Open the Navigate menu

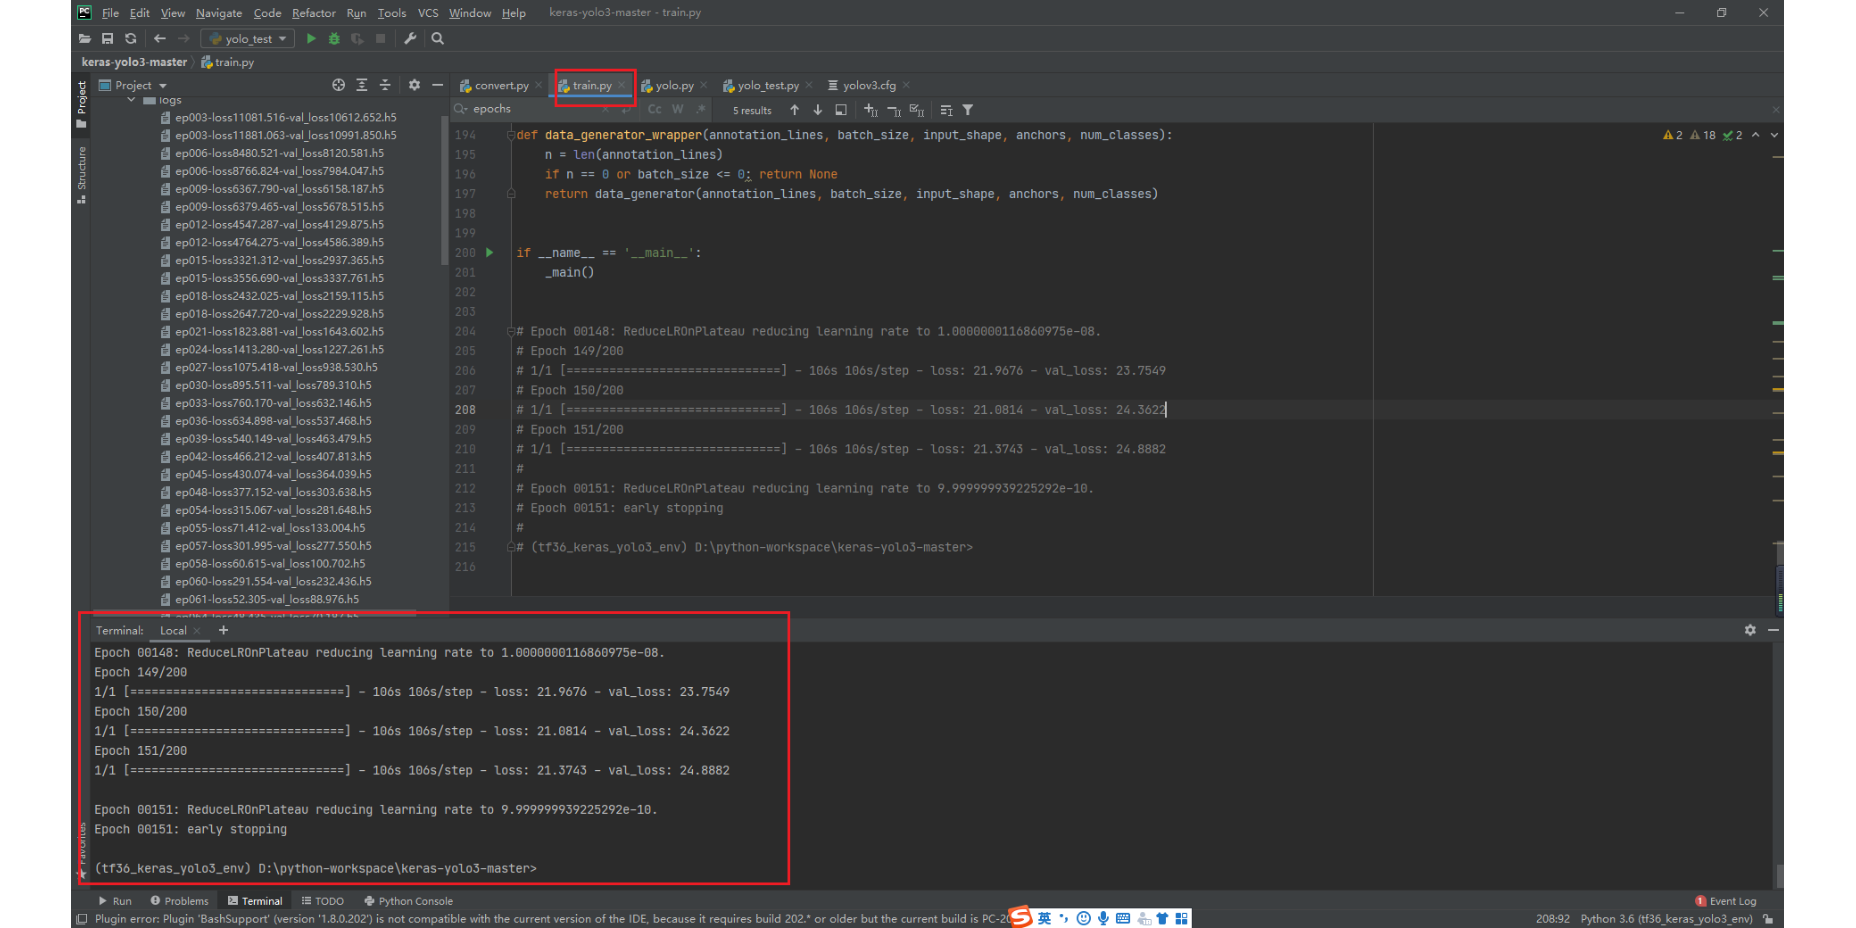point(219,13)
